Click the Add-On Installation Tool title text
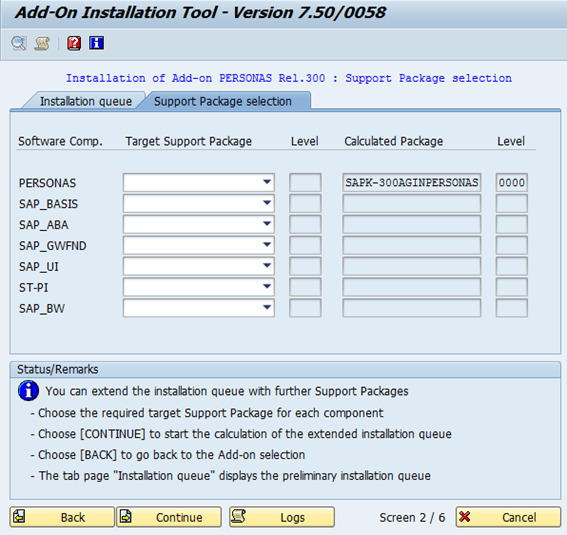 (200, 13)
